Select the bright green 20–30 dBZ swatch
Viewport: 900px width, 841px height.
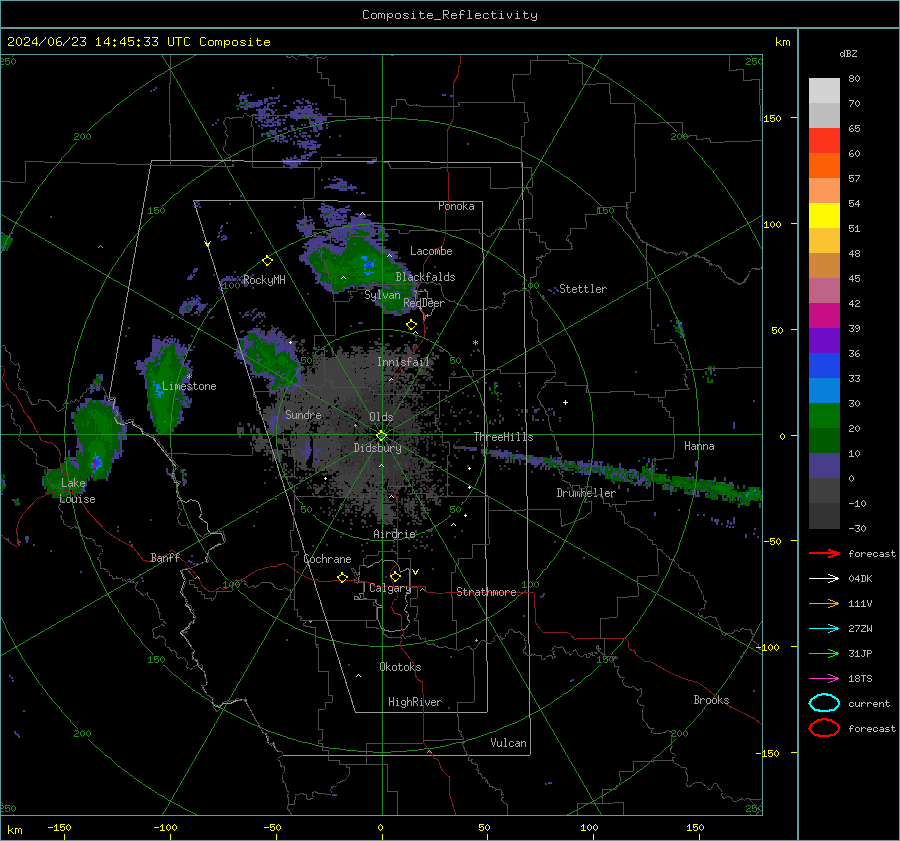pos(824,416)
